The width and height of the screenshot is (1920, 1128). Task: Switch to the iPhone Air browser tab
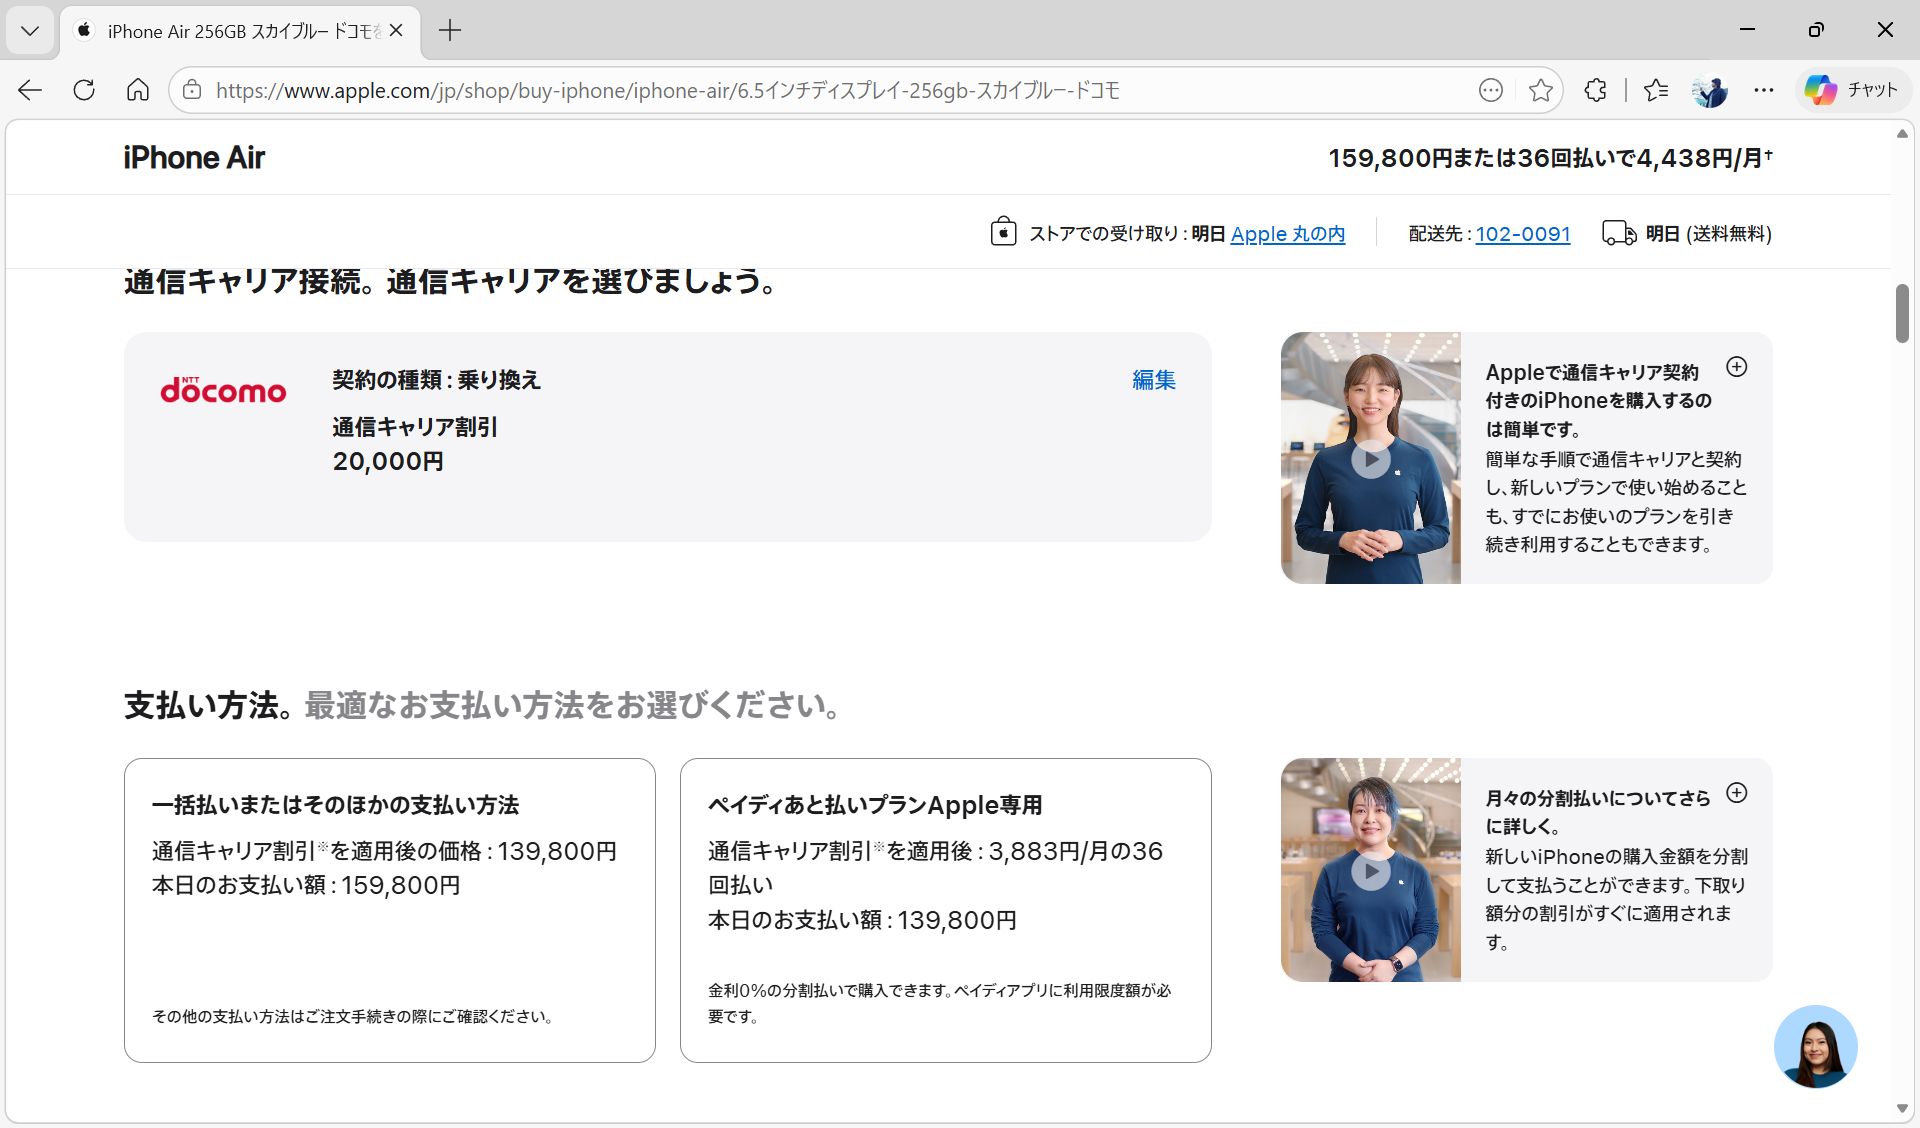pyautogui.click(x=230, y=30)
